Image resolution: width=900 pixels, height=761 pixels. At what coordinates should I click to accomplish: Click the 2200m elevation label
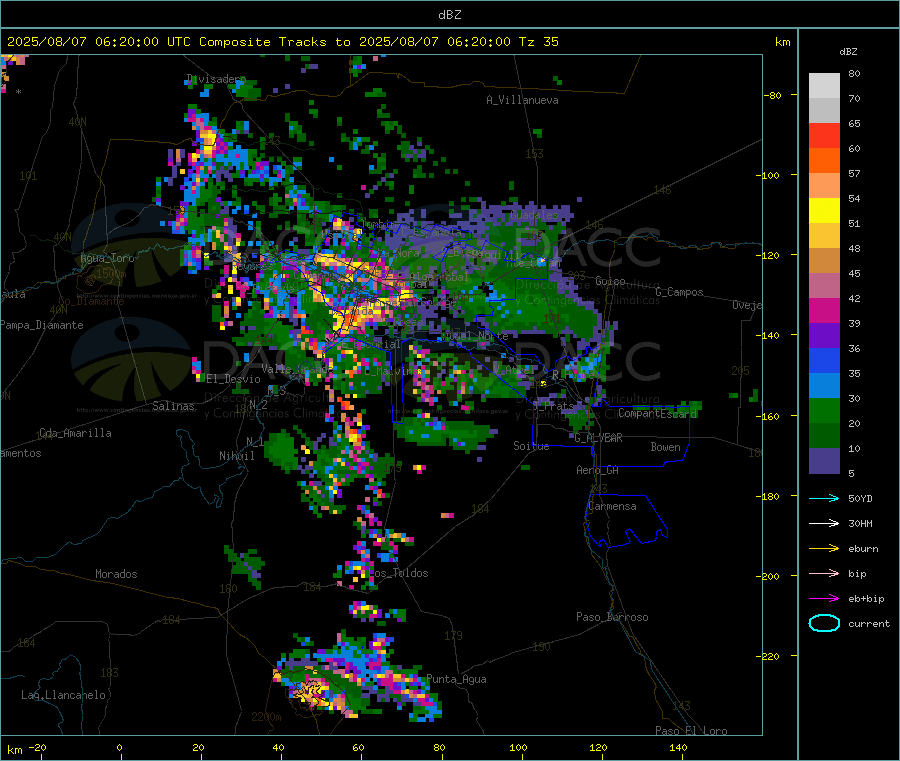pyautogui.click(x=266, y=717)
